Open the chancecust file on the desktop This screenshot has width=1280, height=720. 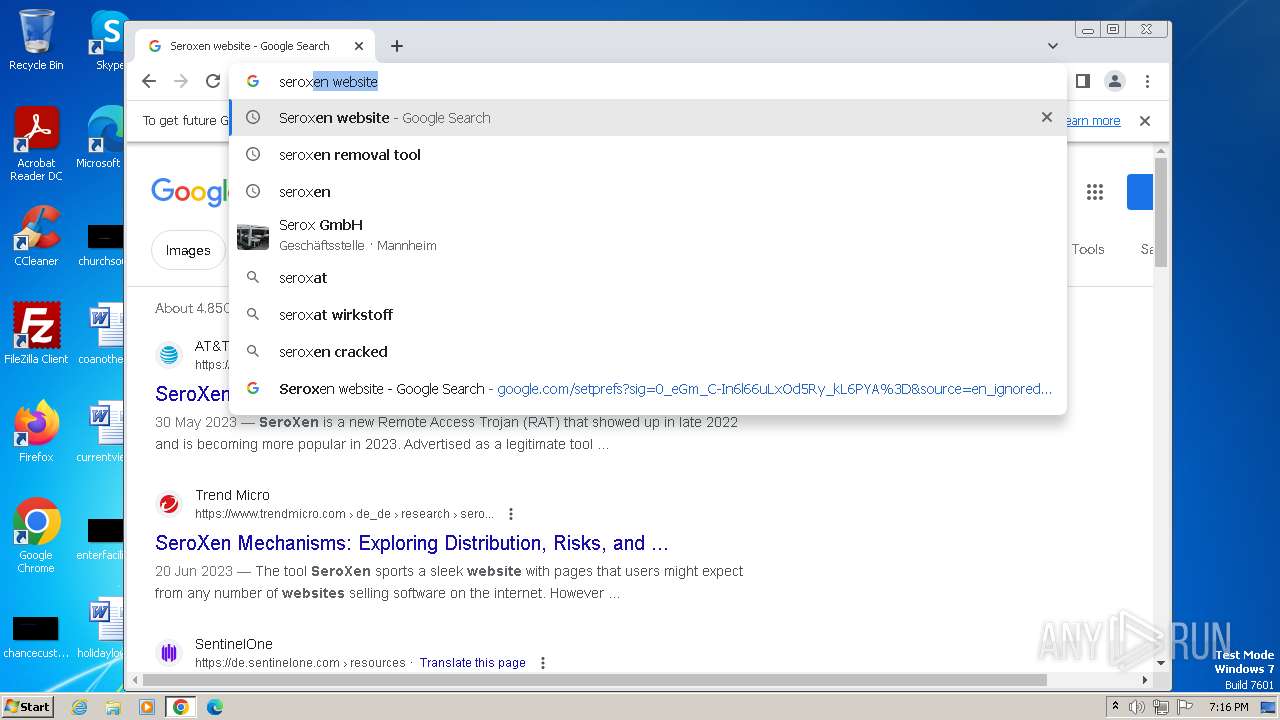(x=36, y=636)
